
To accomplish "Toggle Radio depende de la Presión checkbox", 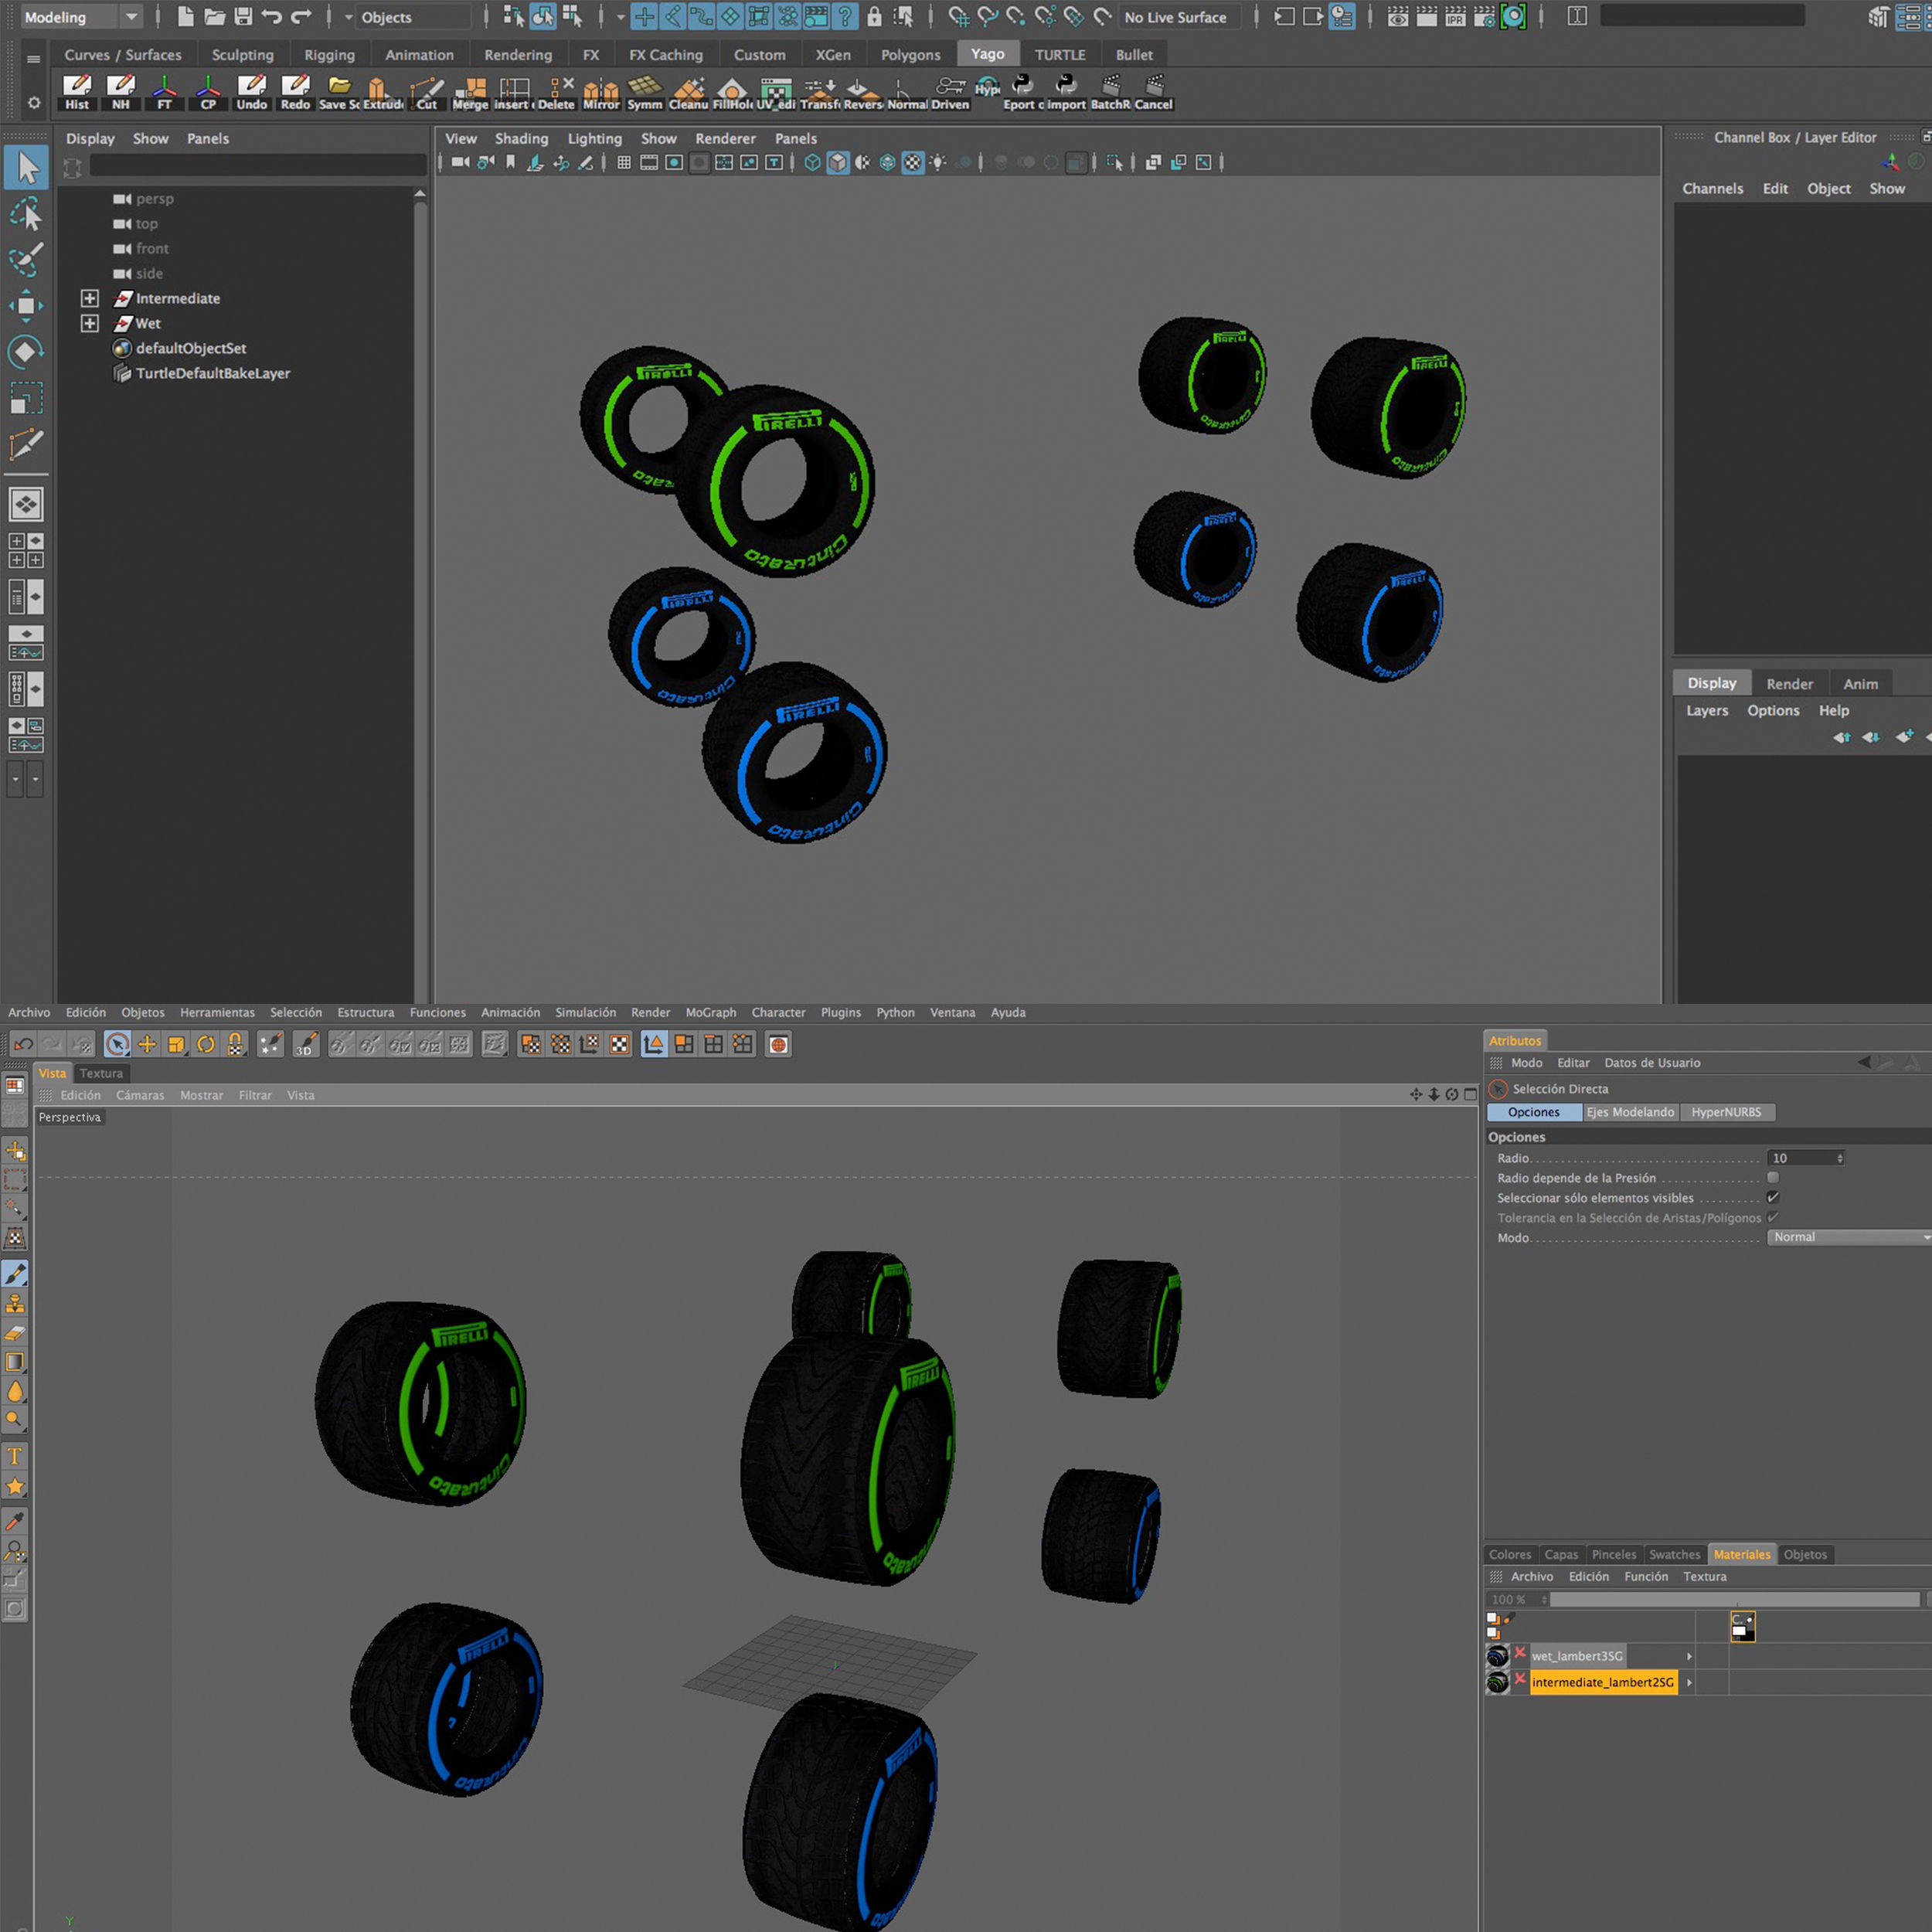I will (1773, 1178).
